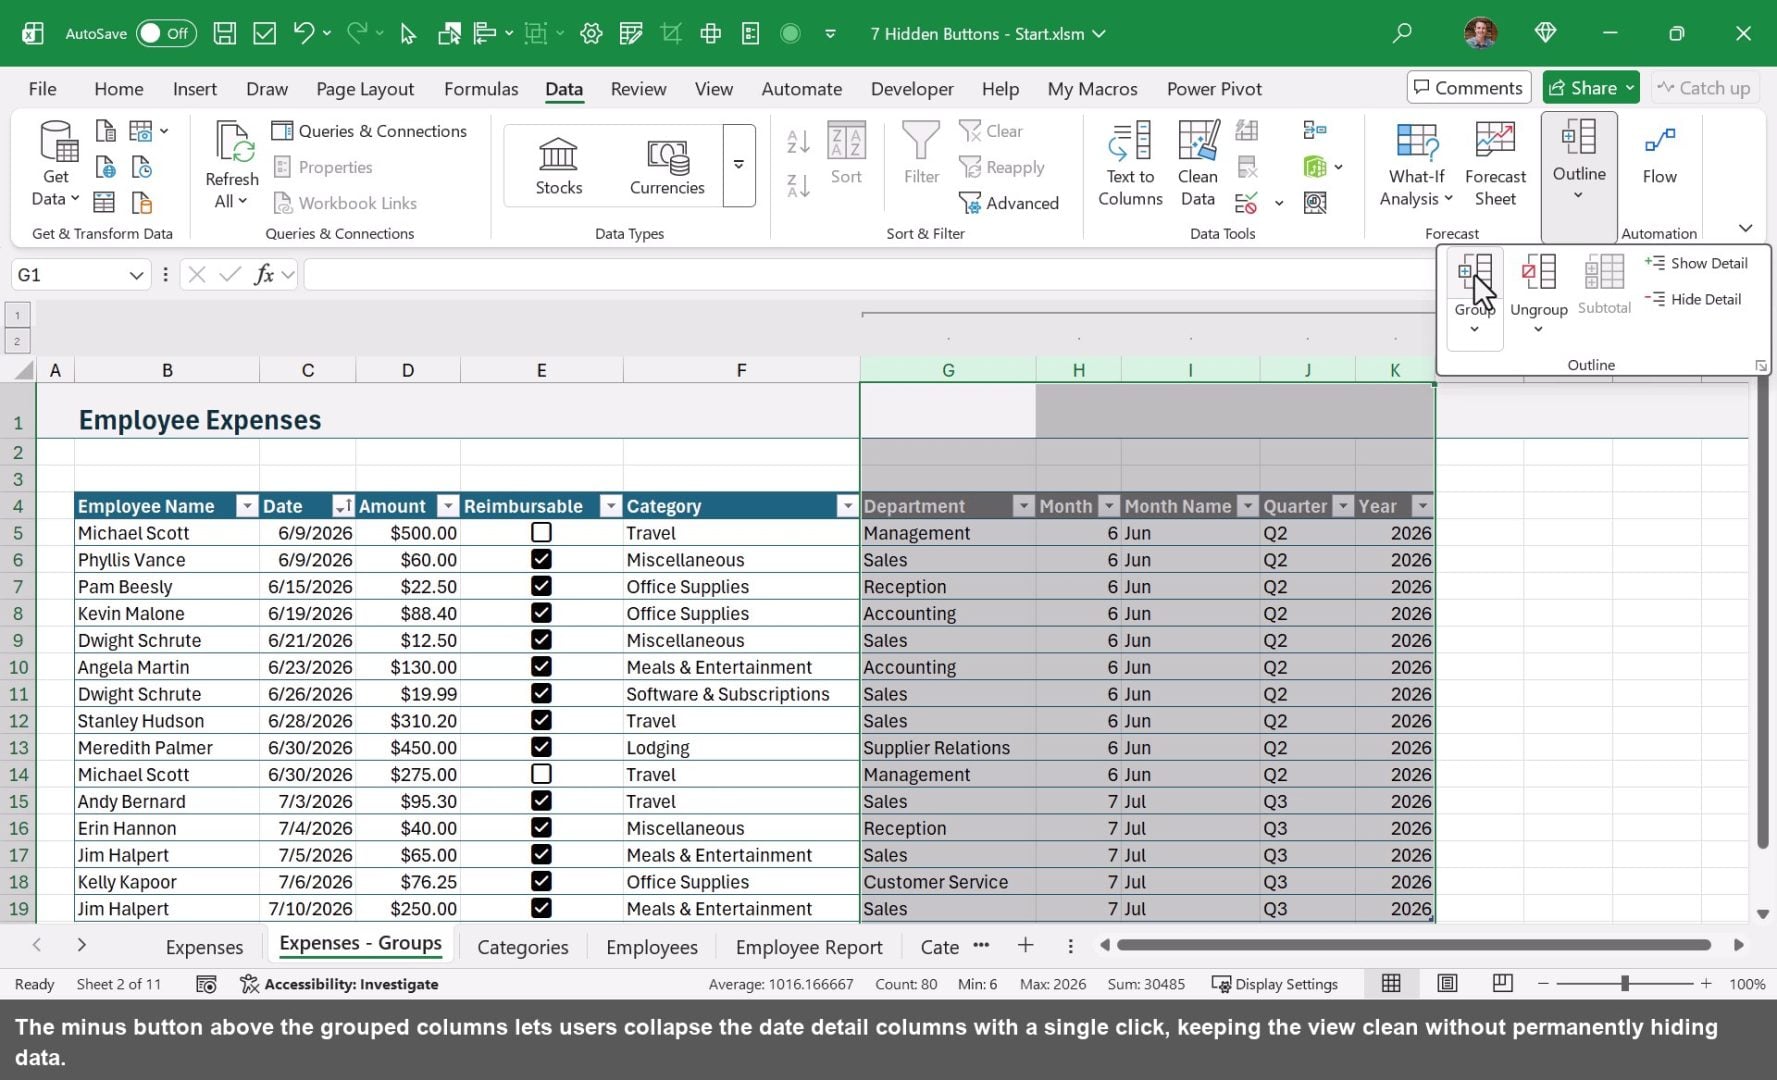The height and width of the screenshot is (1080, 1777).
Task: Switch to Page Layout view icon
Action: 1446,984
